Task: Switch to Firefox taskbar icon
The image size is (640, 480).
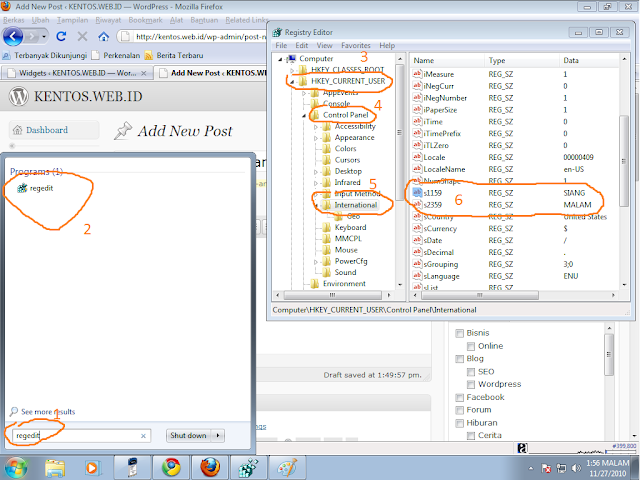Action: (210, 468)
